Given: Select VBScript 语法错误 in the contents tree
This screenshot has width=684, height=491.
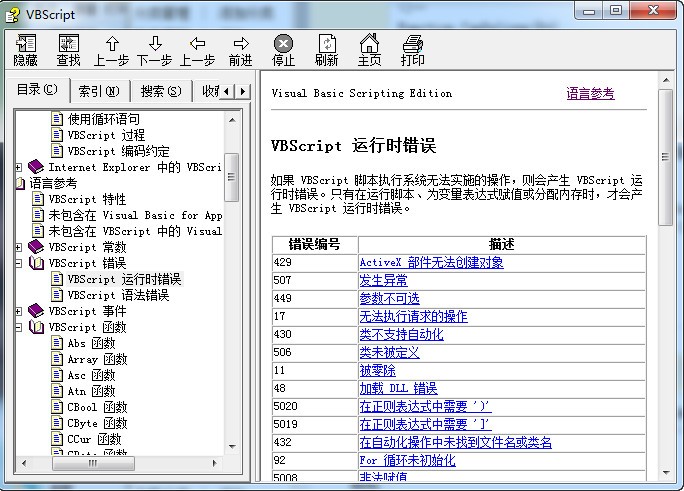Looking at the screenshot, I should tap(118, 295).
